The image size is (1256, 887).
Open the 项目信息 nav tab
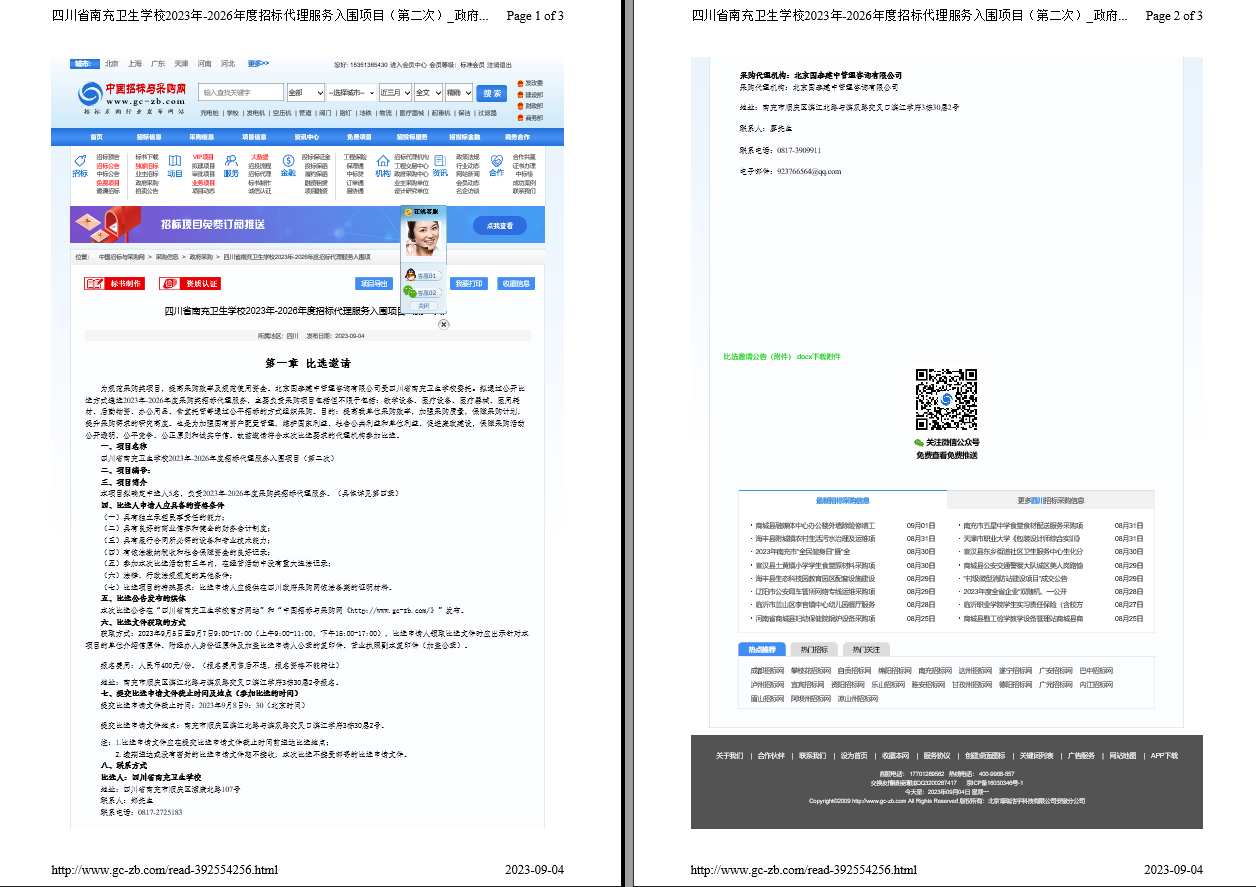pyautogui.click(x=254, y=137)
